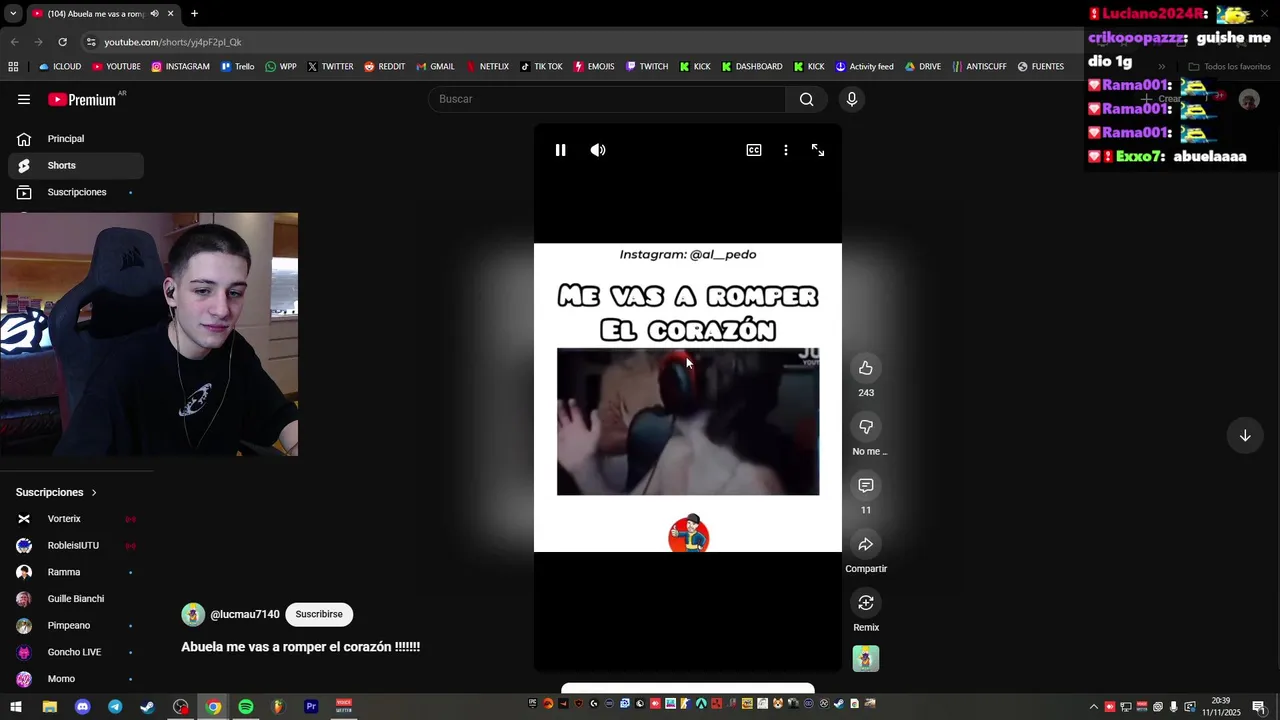Open the ANTISCUFF bookmark
1280x720 pixels.
[980, 67]
